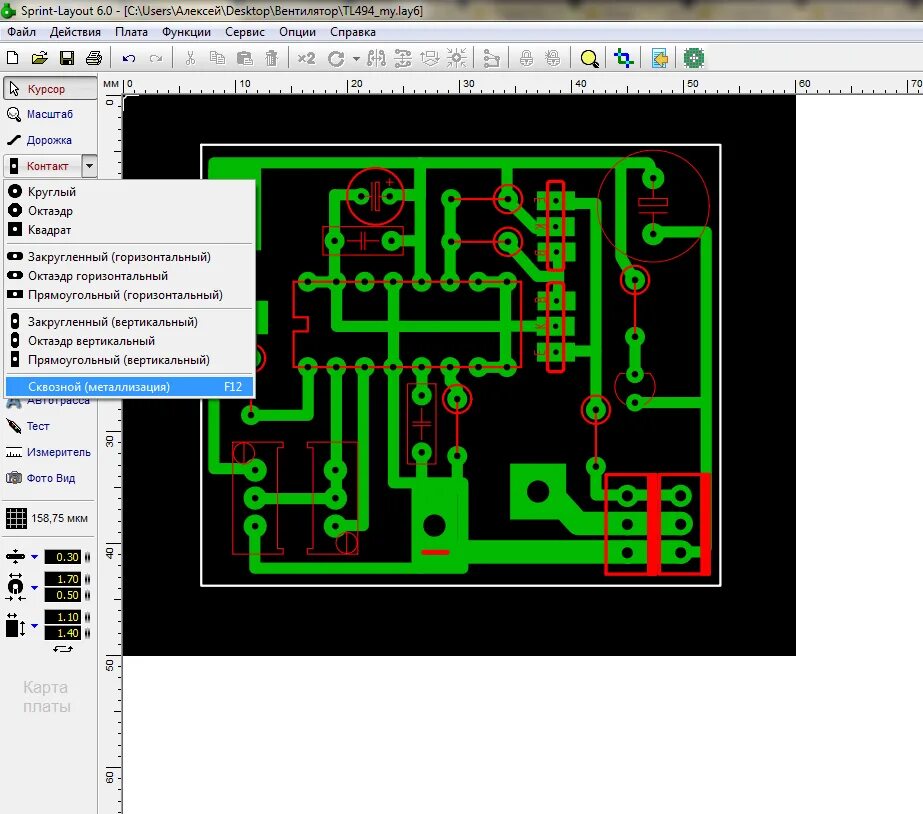
Task: Click the second padlock (unlock) icon
Action: [552, 58]
